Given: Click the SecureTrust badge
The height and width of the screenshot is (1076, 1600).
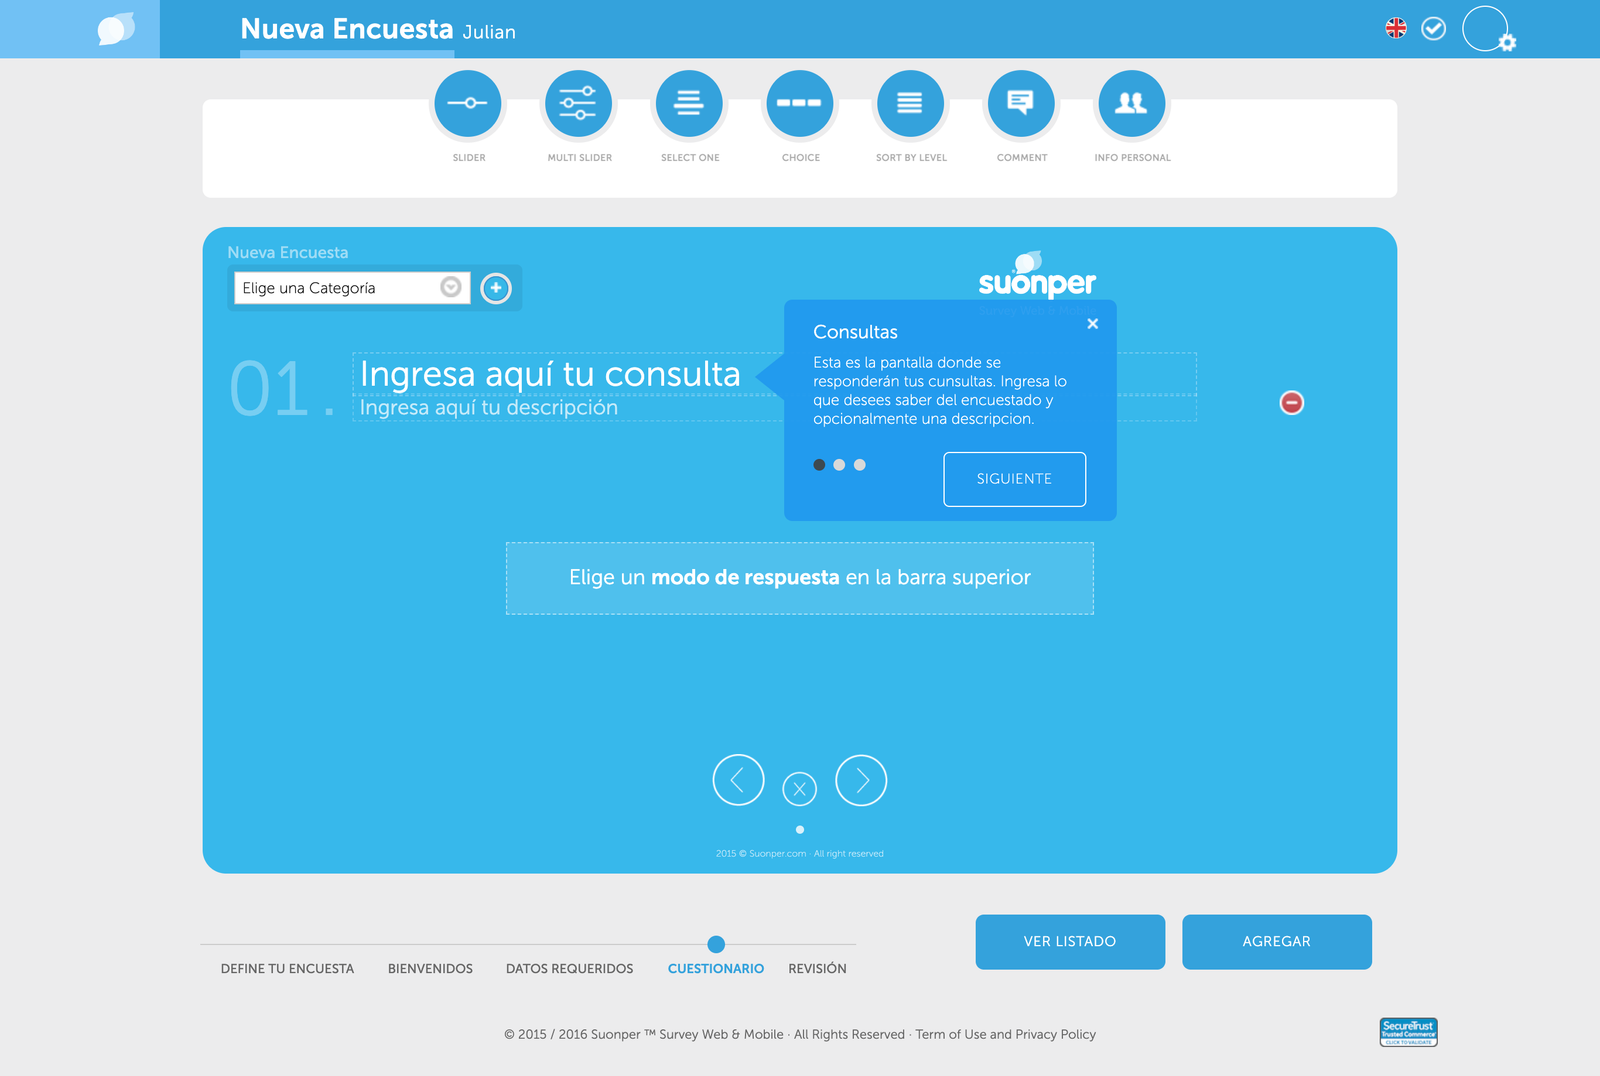Looking at the screenshot, I should pos(1408,1032).
